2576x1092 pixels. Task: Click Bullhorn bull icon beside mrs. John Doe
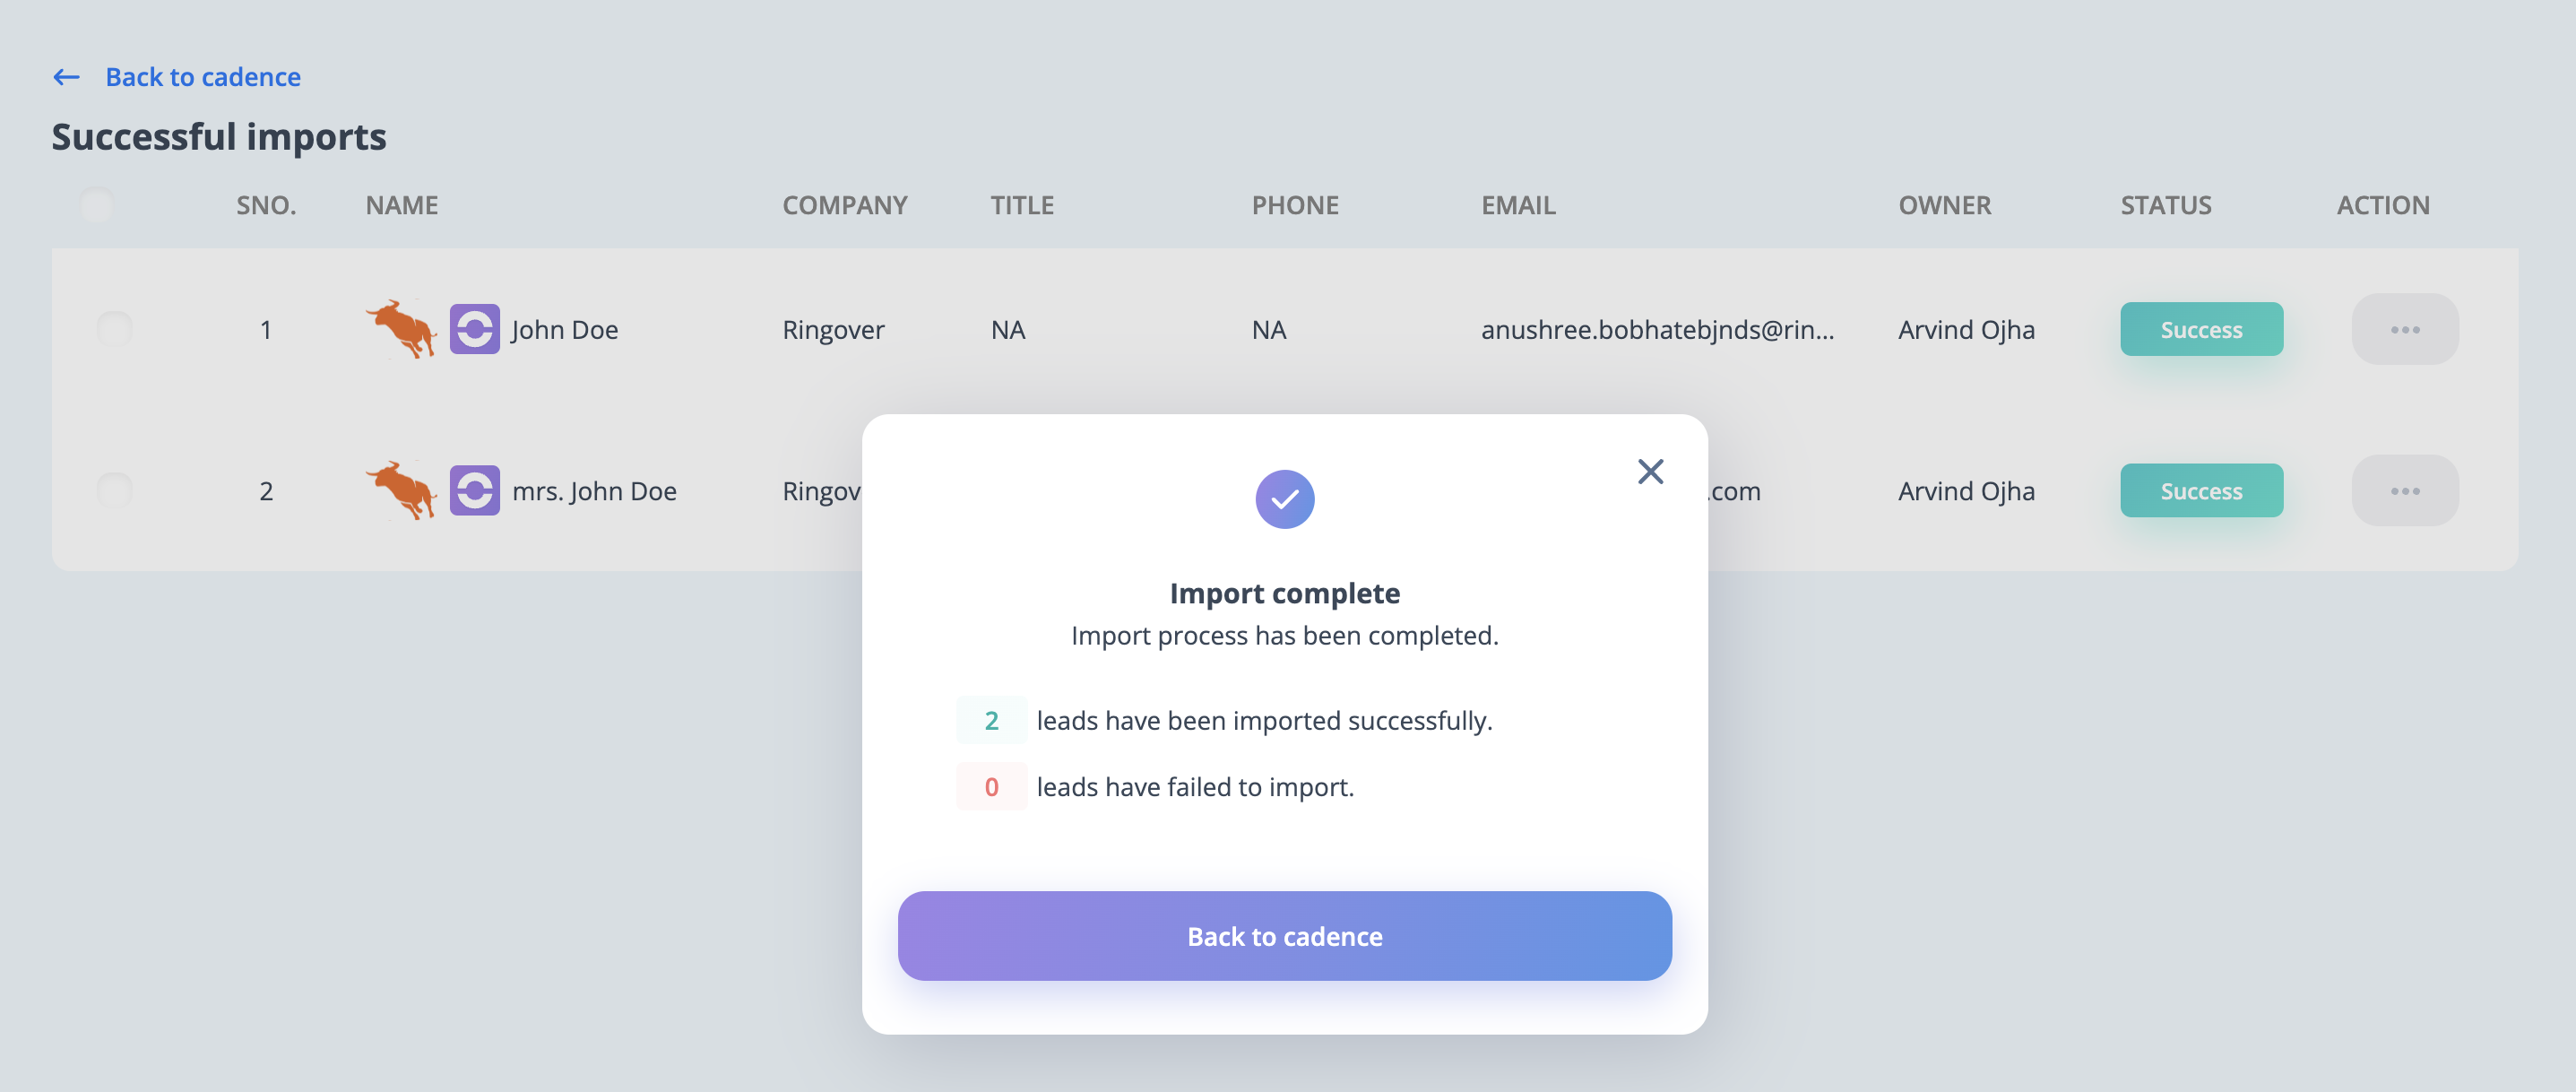[x=401, y=490]
